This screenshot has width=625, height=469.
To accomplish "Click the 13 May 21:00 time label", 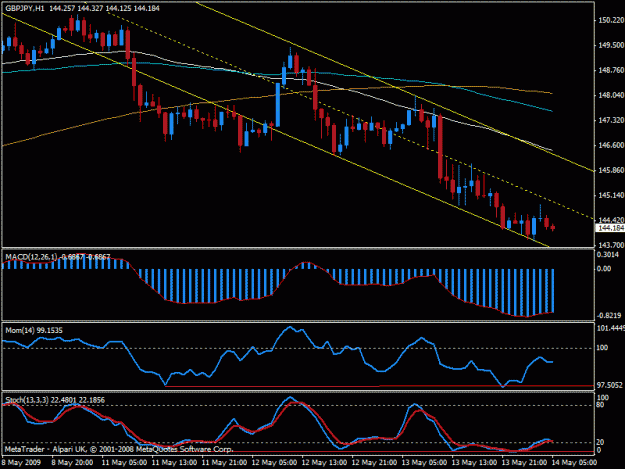I will 524,463.
